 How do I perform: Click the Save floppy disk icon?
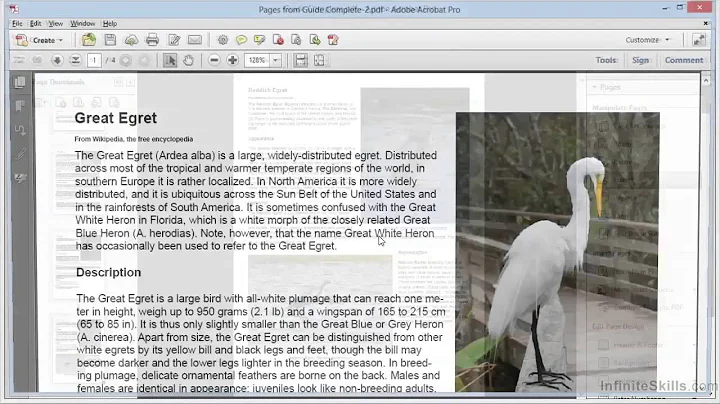coord(110,40)
